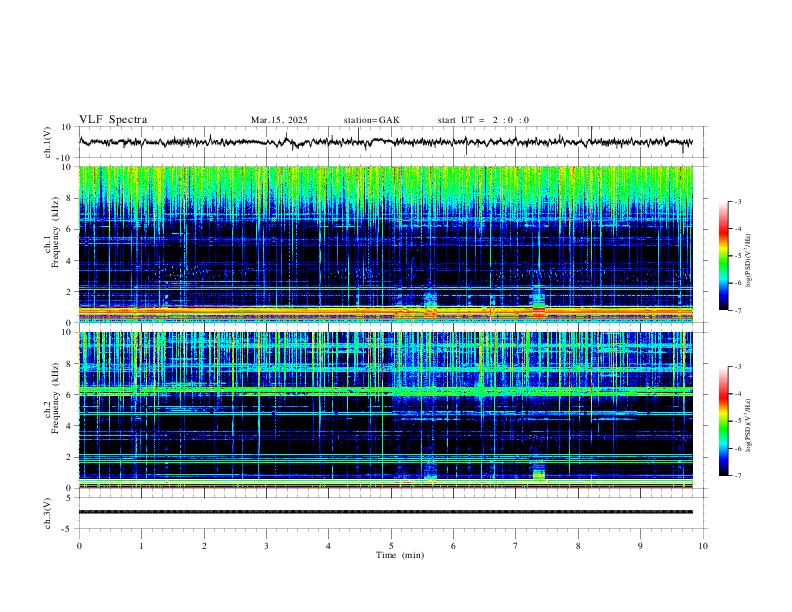Click the "3" tick on Time axis
The width and height of the screenshot is (792, 612).
click(266, 546)
